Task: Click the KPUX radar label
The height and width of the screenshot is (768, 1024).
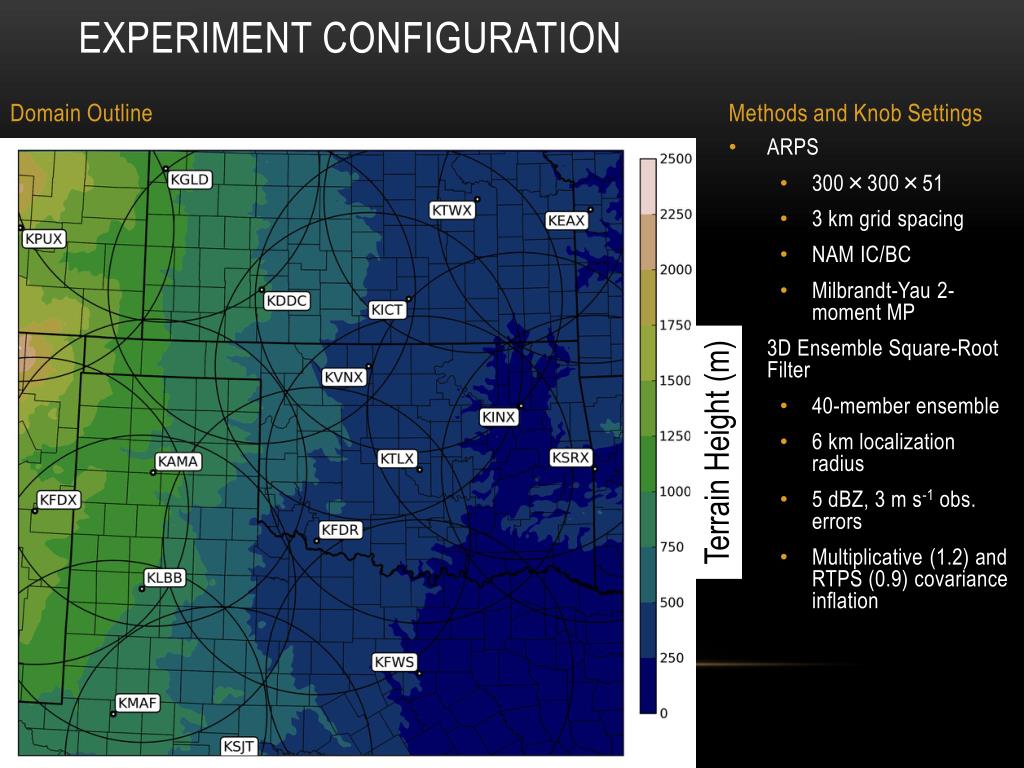Action: (x=44, y=239)
